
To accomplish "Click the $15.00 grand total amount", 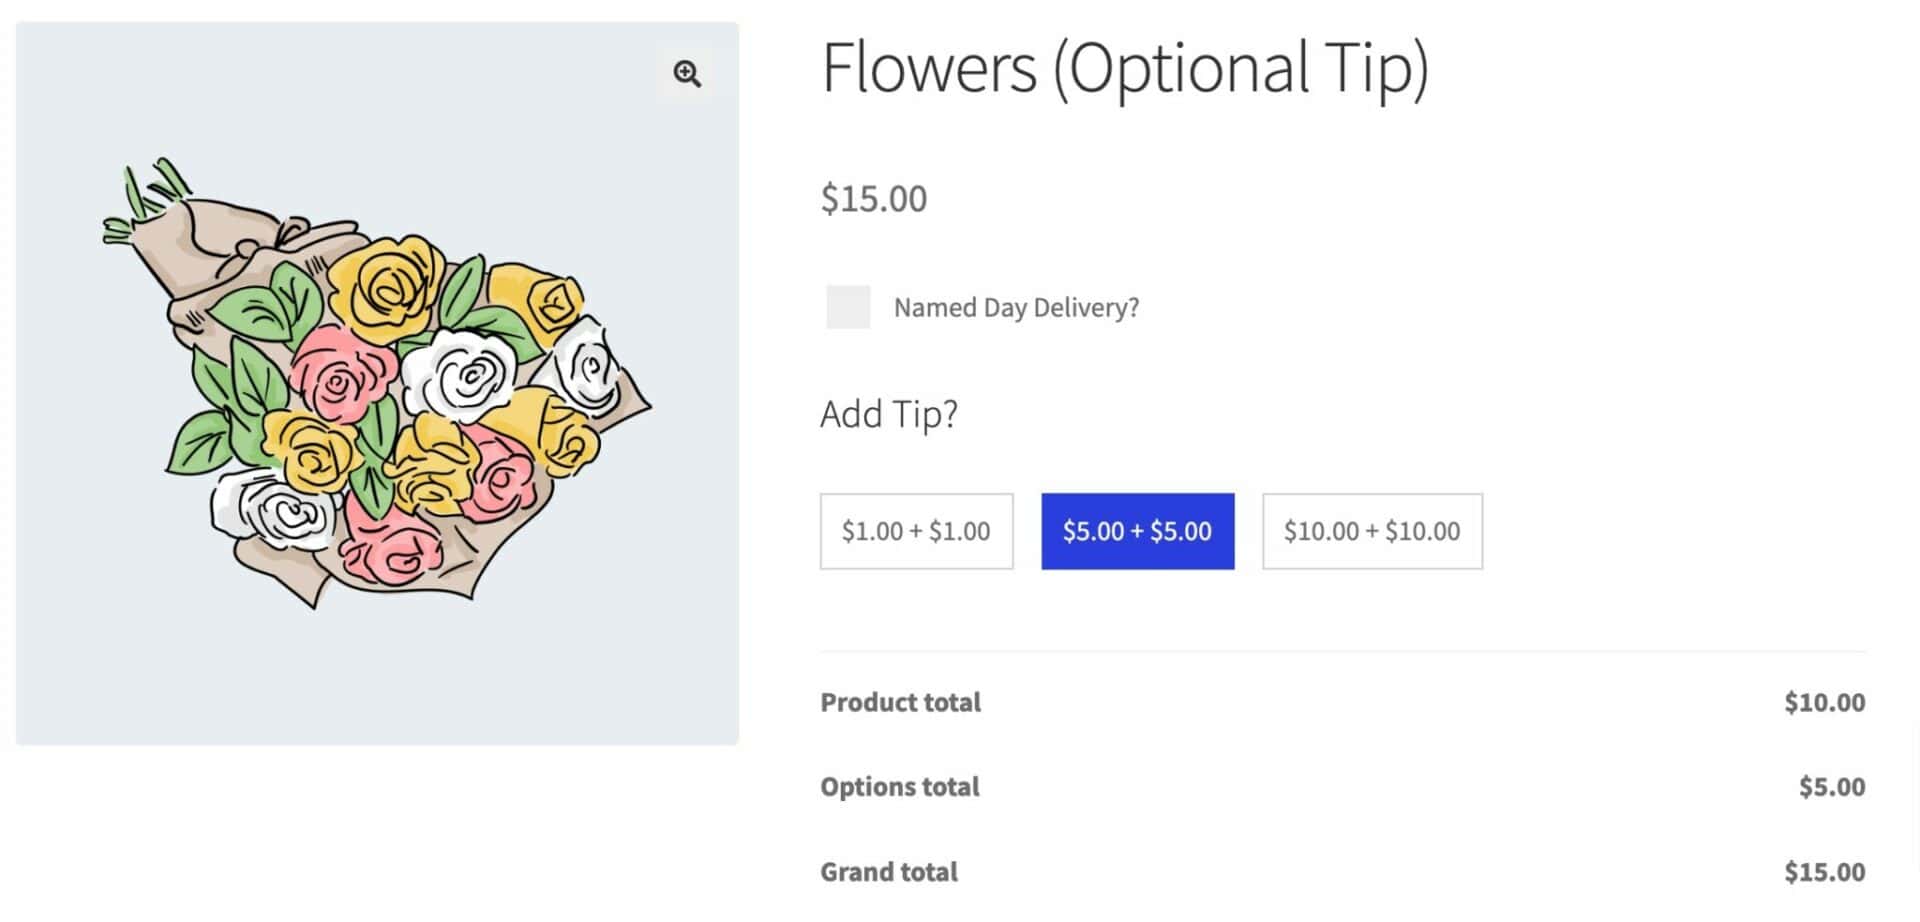I will click(x=1824, y=872).
